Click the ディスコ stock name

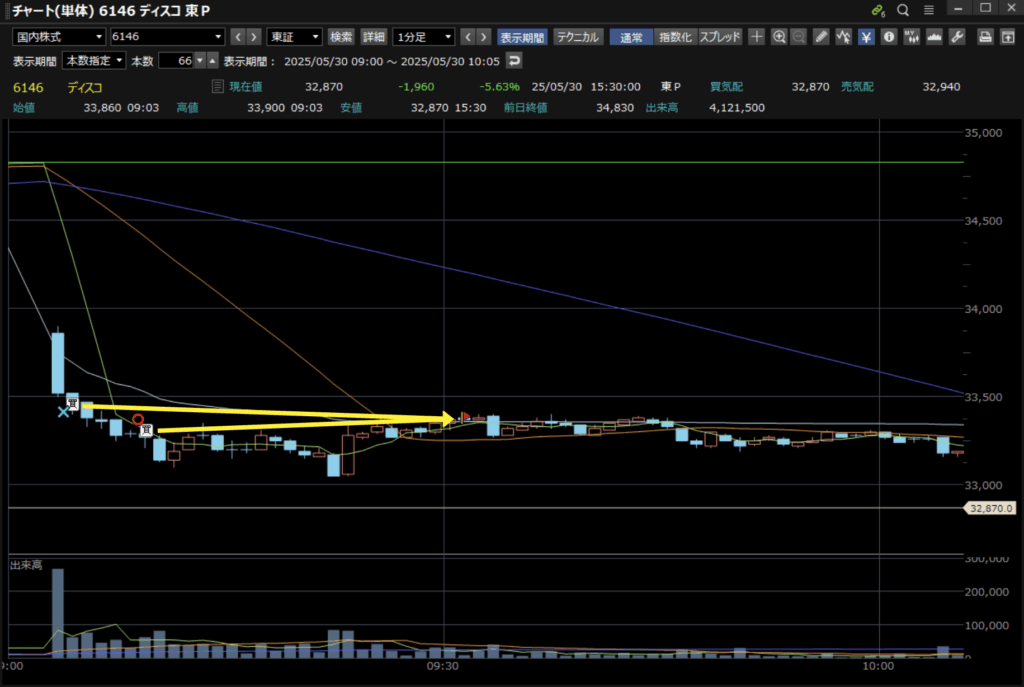pyautogui.click(x=84, y=88)
